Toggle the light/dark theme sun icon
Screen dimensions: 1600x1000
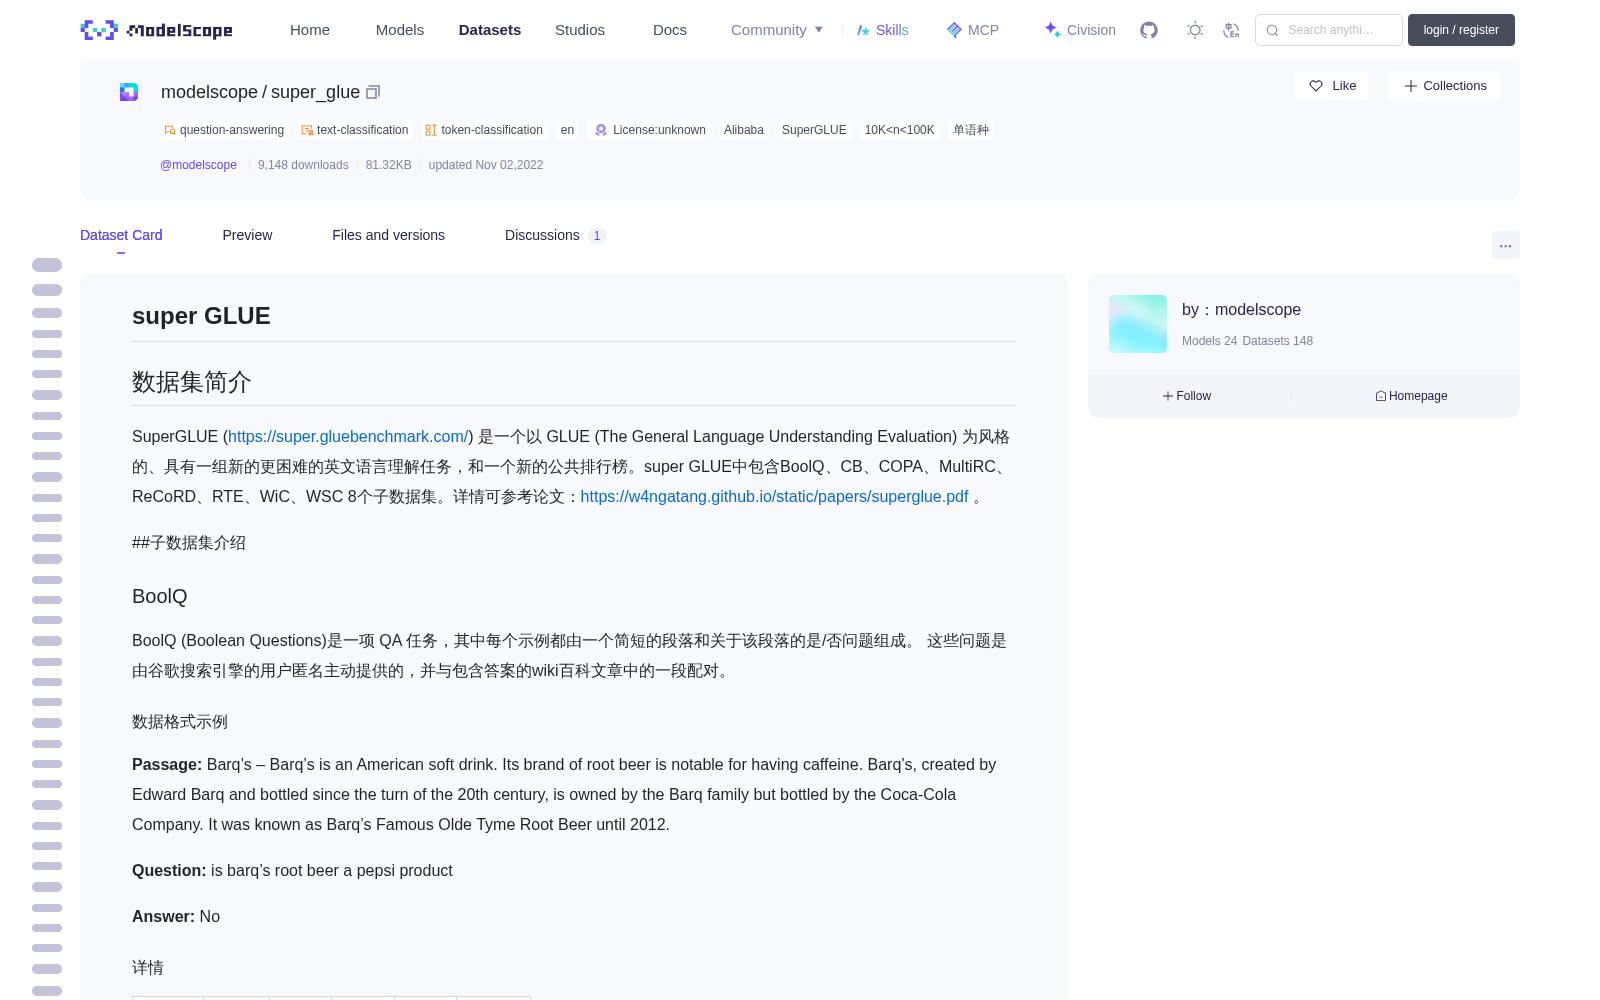point(1195,30)
